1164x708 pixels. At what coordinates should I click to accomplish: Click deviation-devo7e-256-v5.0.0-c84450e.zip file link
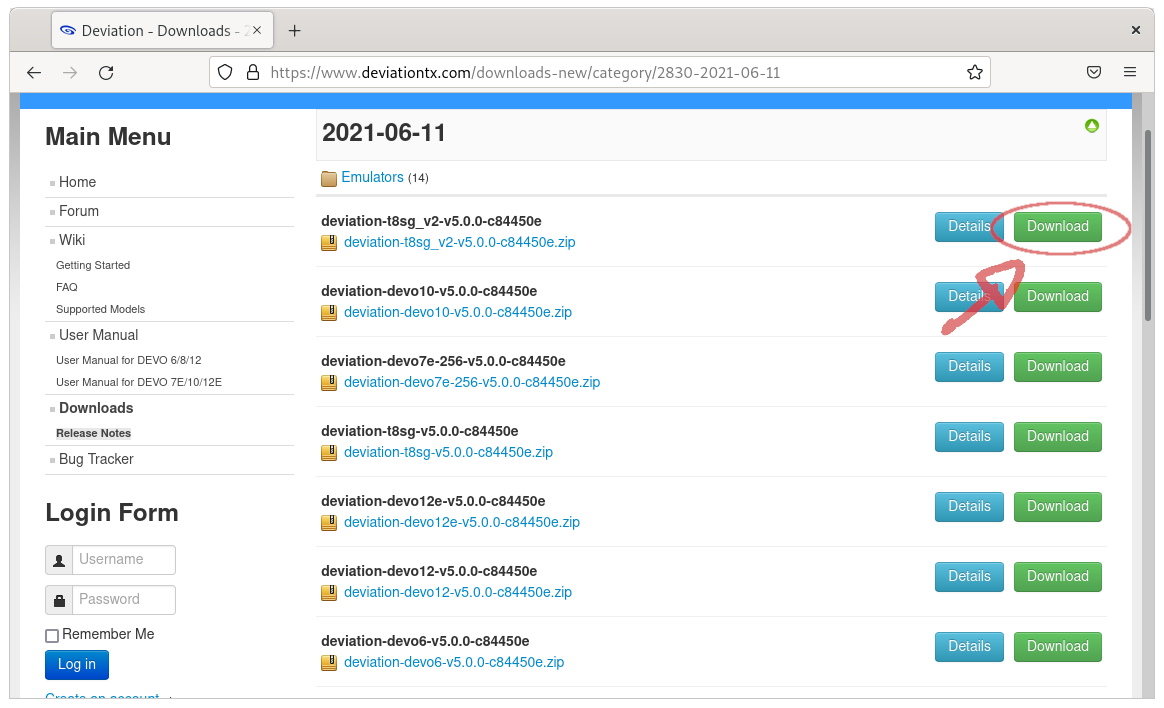[472, 382]
